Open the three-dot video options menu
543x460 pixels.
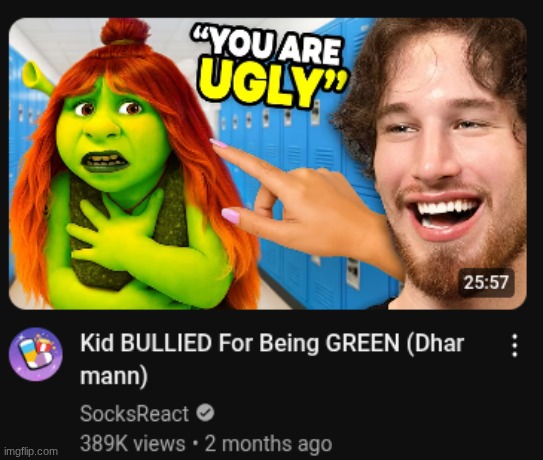(x=515, y=345)
